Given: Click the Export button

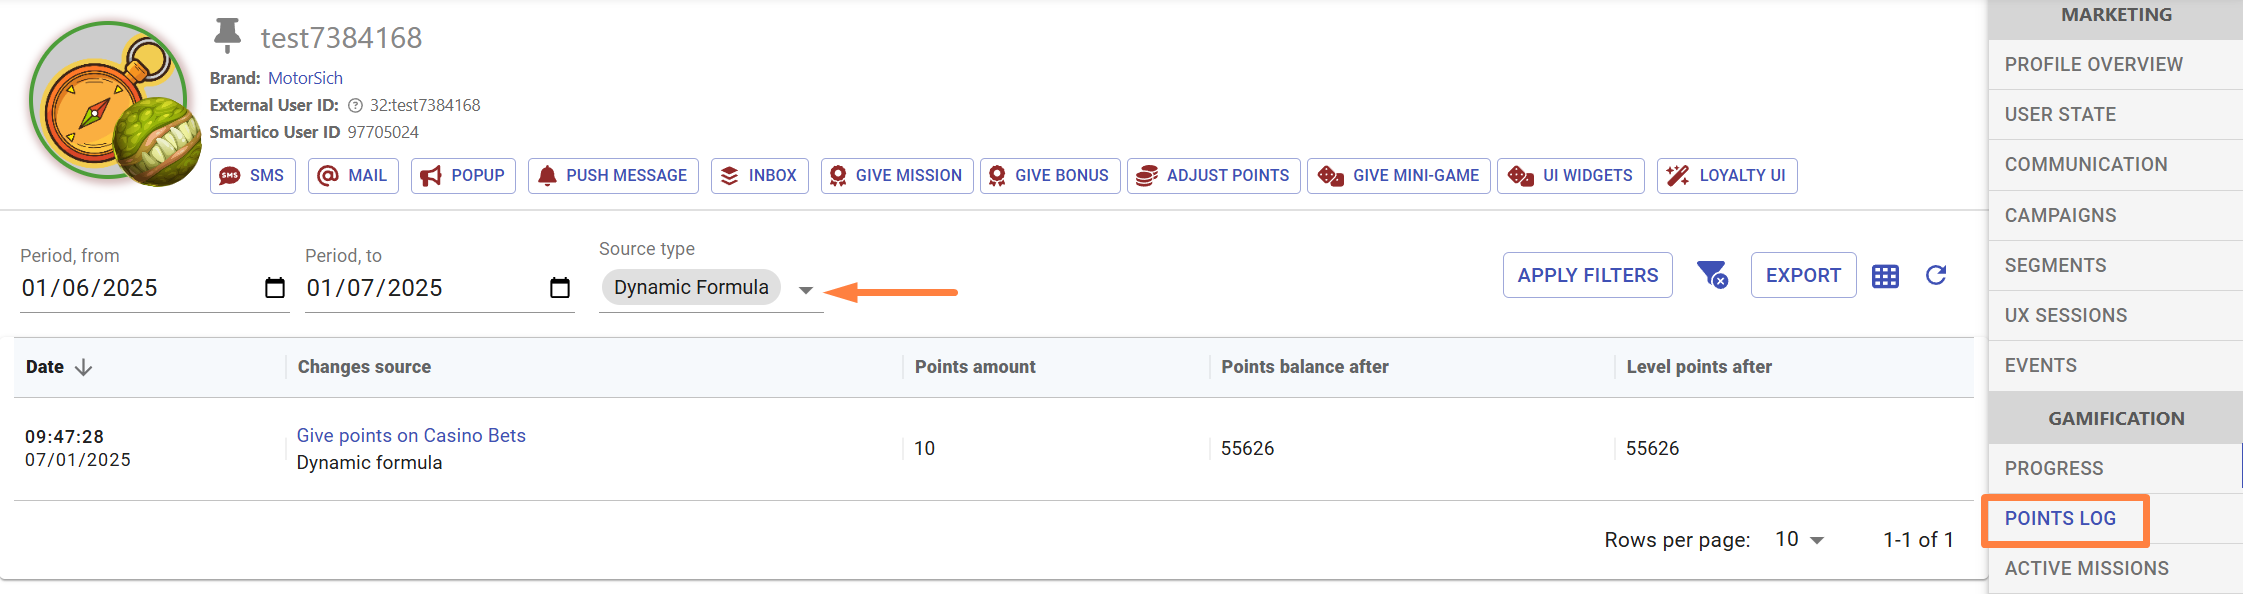Looking at the screenshot, I should (x=1803, y=275).
